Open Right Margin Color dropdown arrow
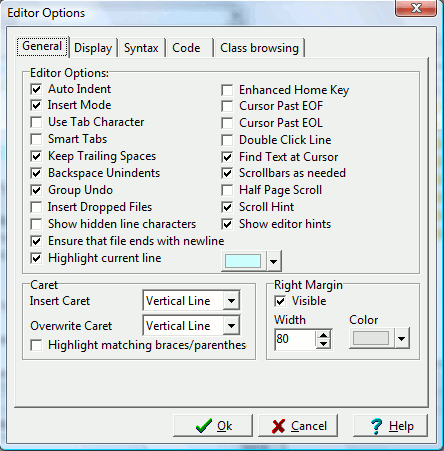 tap(402, 339)
